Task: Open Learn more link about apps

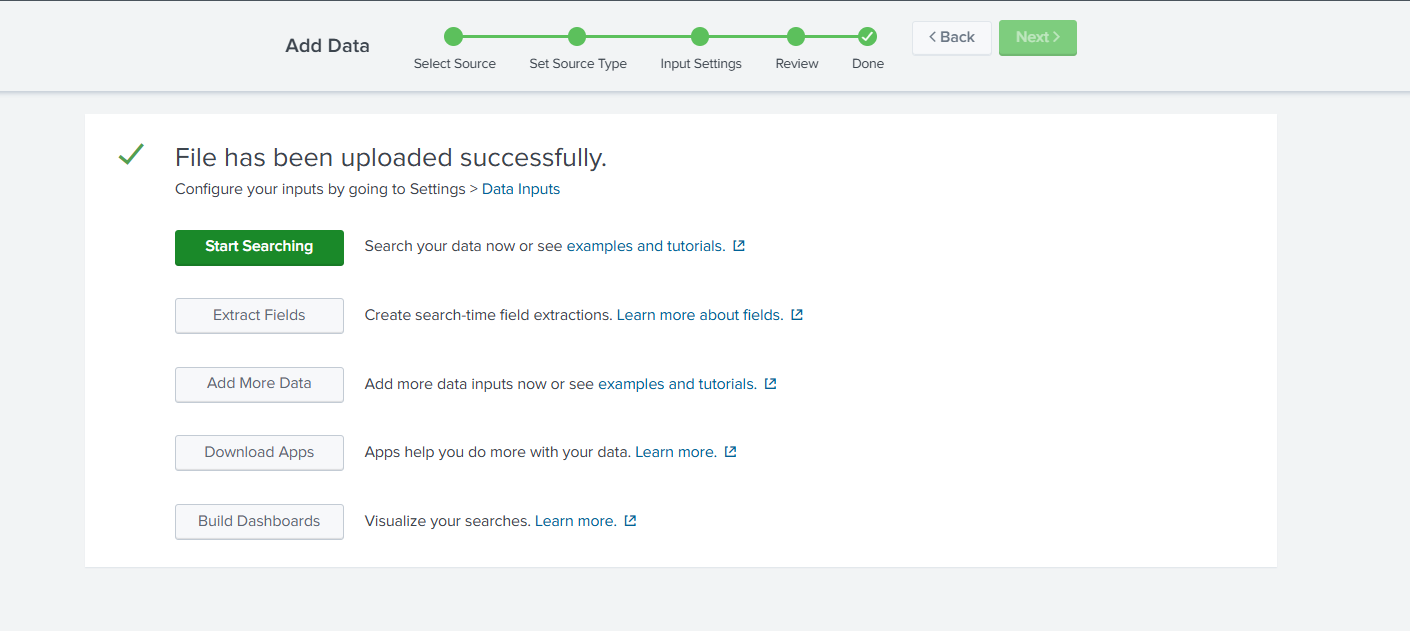Action: 676,452
